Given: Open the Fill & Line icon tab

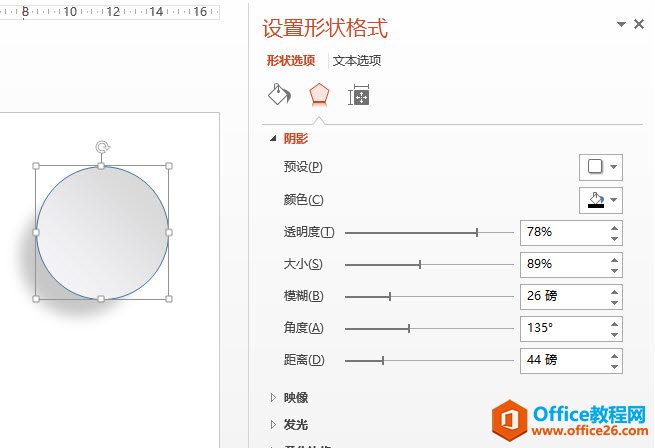Looking at the screenshot, I should (x=279, y=95).
